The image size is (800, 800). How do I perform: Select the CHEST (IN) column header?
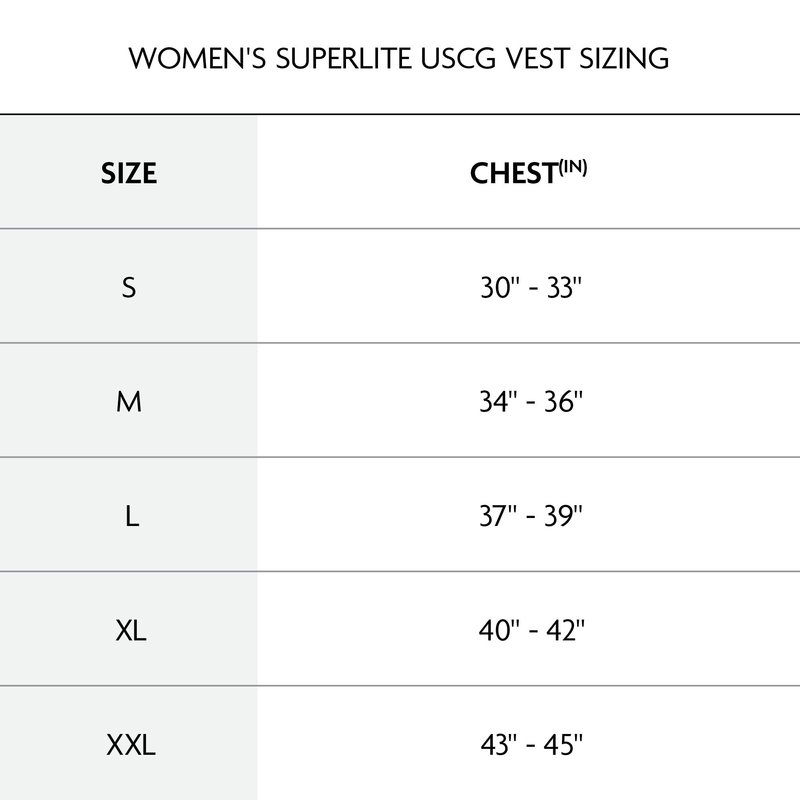[528, 172]
